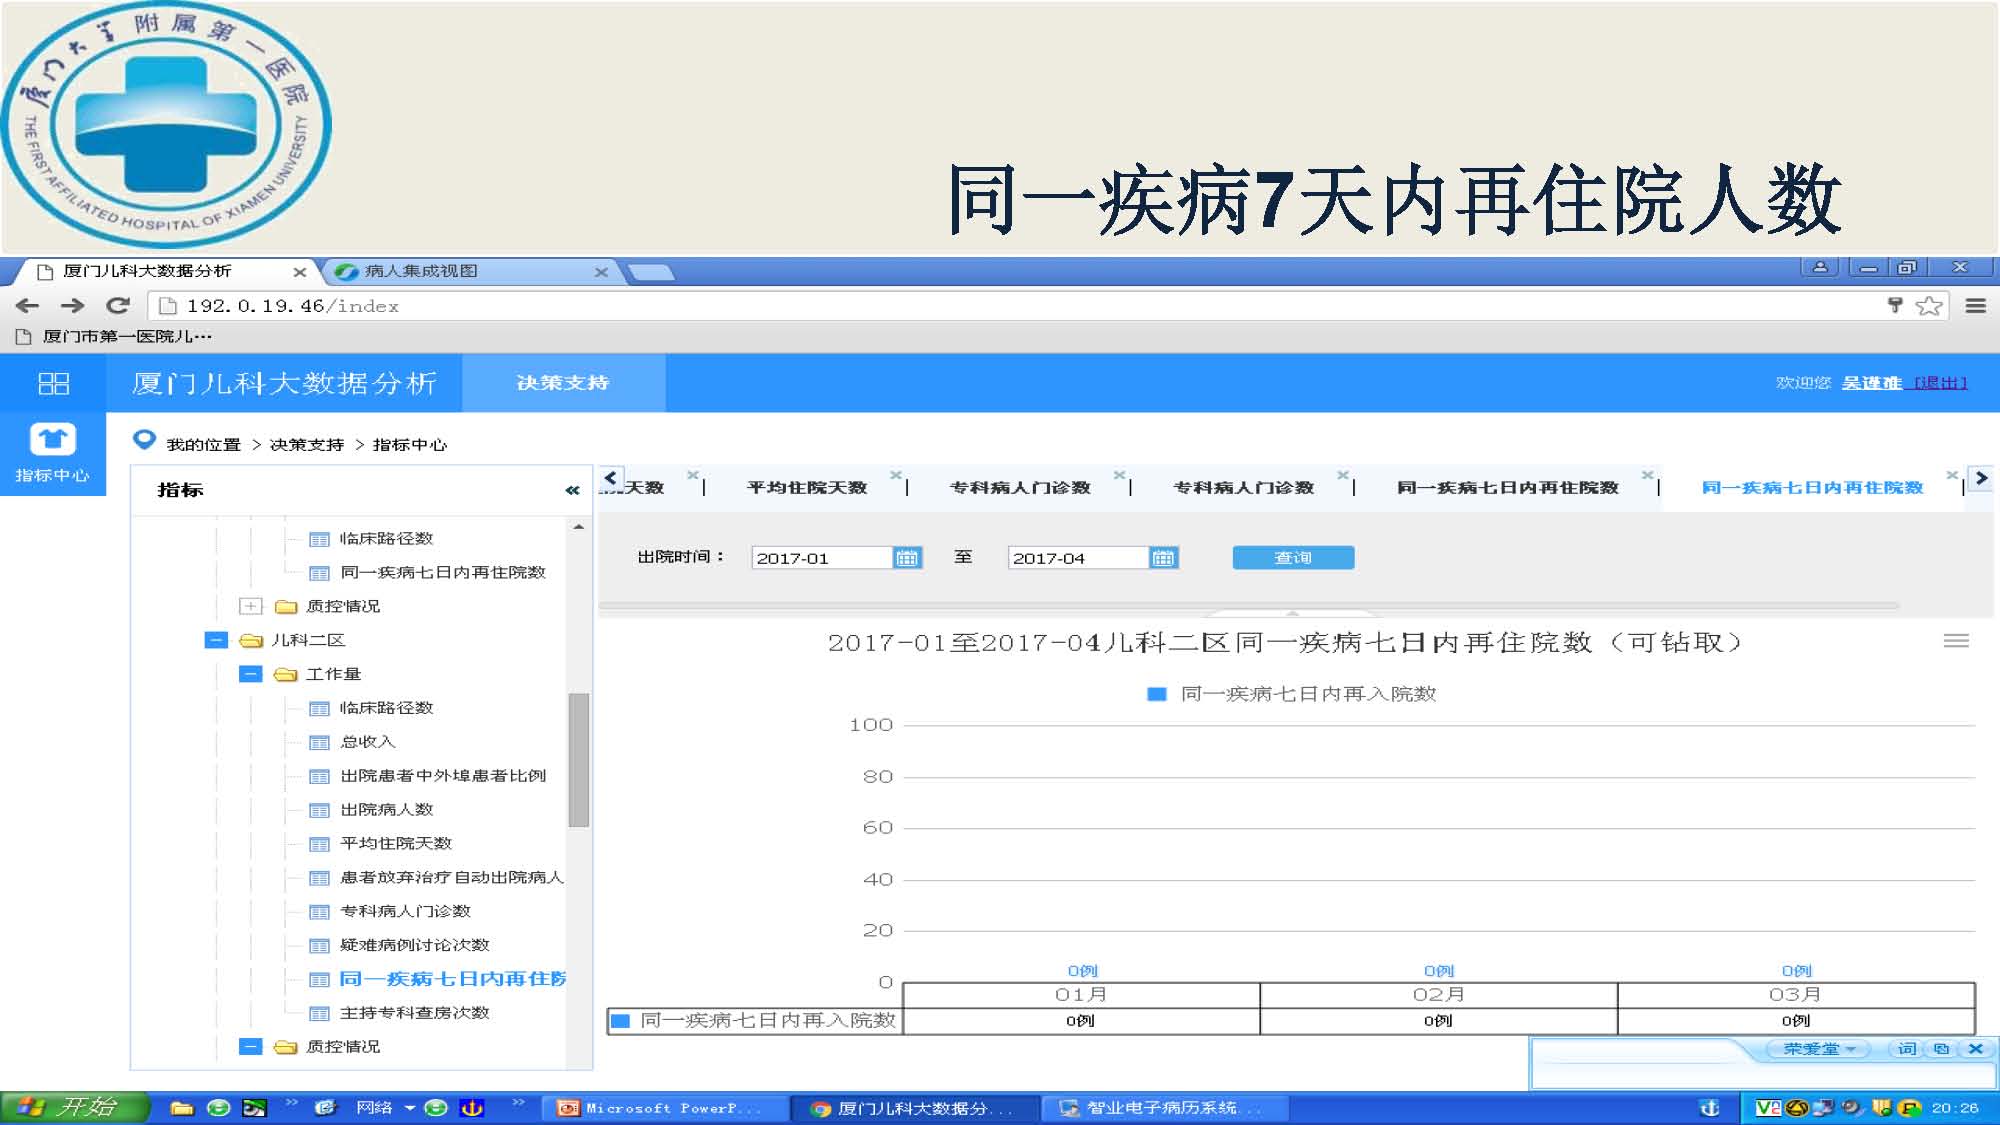Screen dimensions: 2000x1125
Task: Open Windows 开始 start button
Action: pos(74,1107)
